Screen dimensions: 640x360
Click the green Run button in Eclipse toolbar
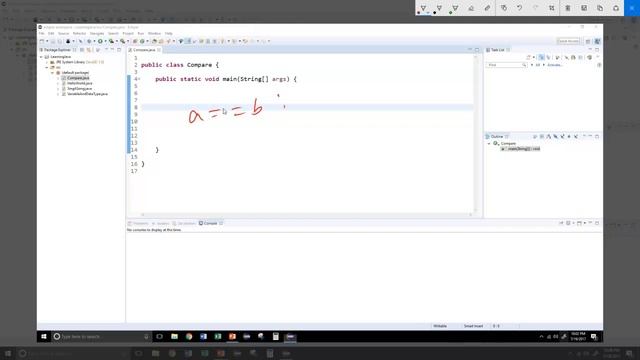coord(100,41)
